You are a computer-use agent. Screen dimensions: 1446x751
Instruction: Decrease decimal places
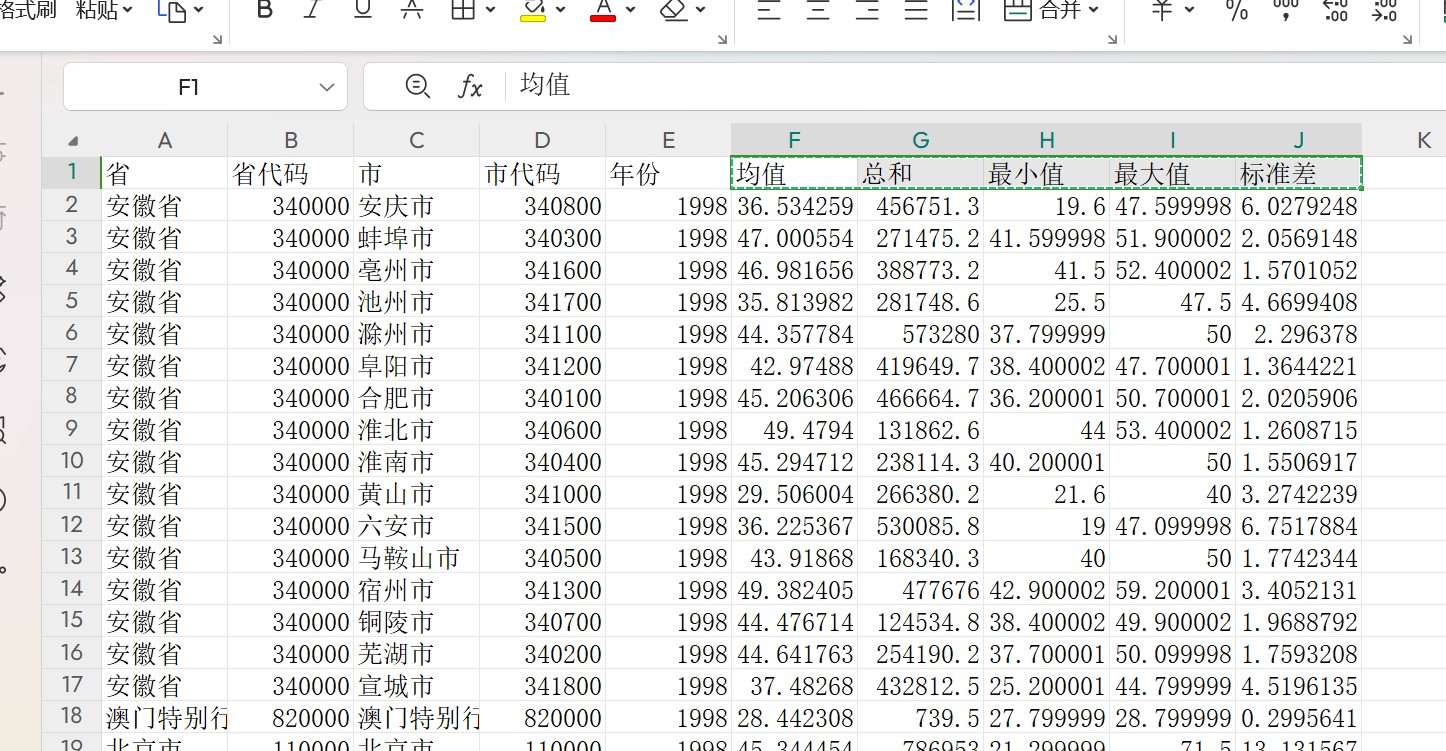tap(1385, 10)
